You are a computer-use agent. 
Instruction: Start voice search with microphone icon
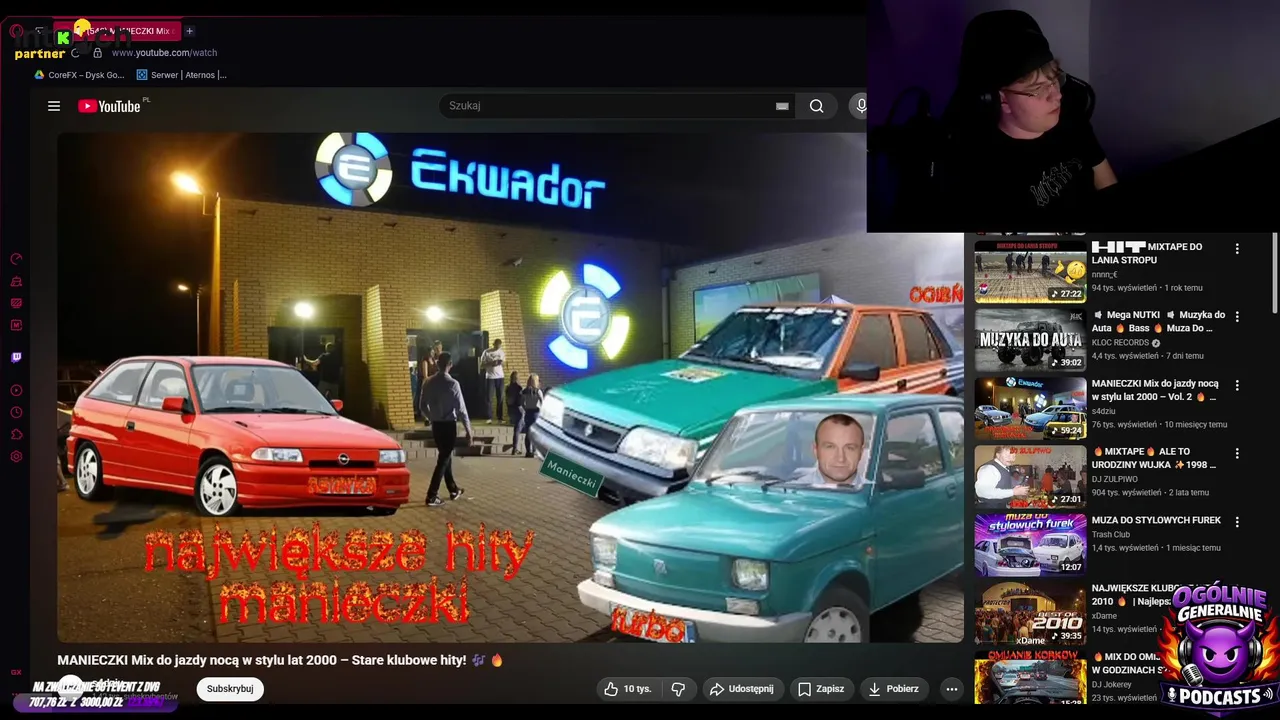(860, 106)
